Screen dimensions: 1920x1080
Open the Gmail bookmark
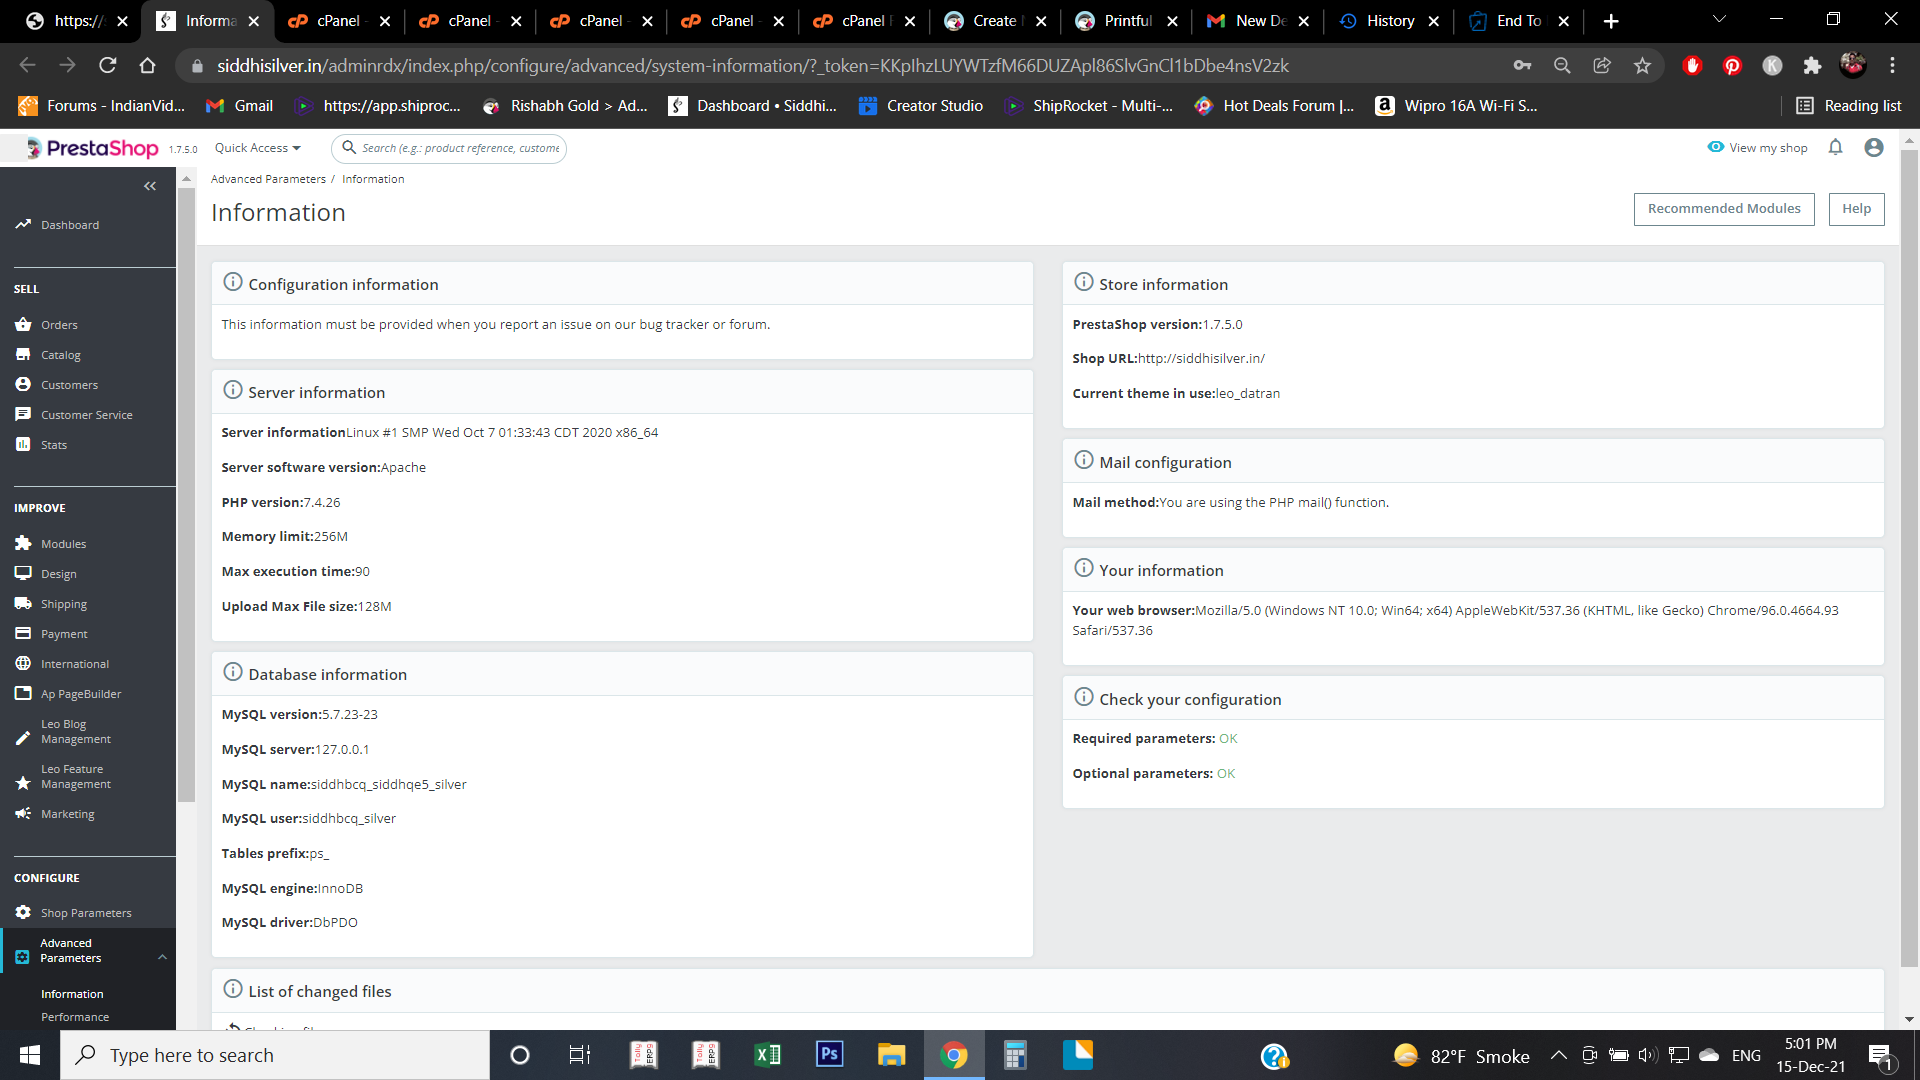point(239,106)
